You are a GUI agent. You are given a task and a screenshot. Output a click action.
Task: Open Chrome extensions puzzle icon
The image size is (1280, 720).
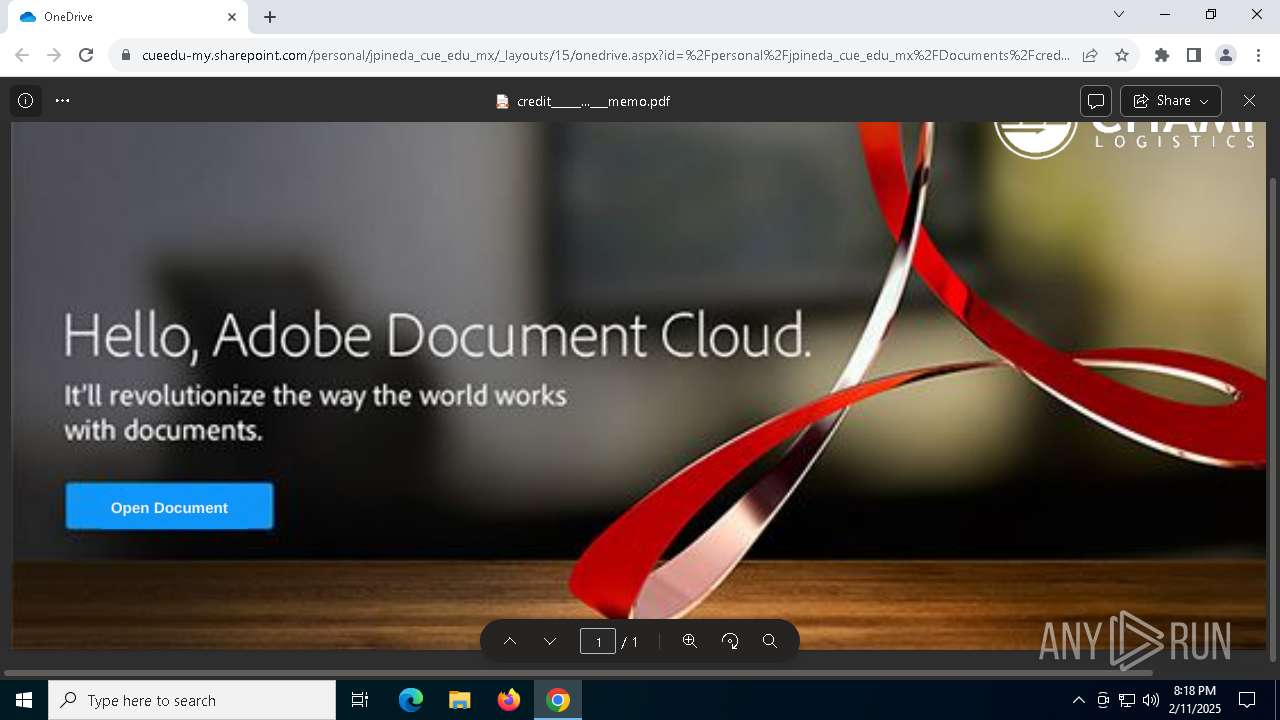pos(1162,55)
